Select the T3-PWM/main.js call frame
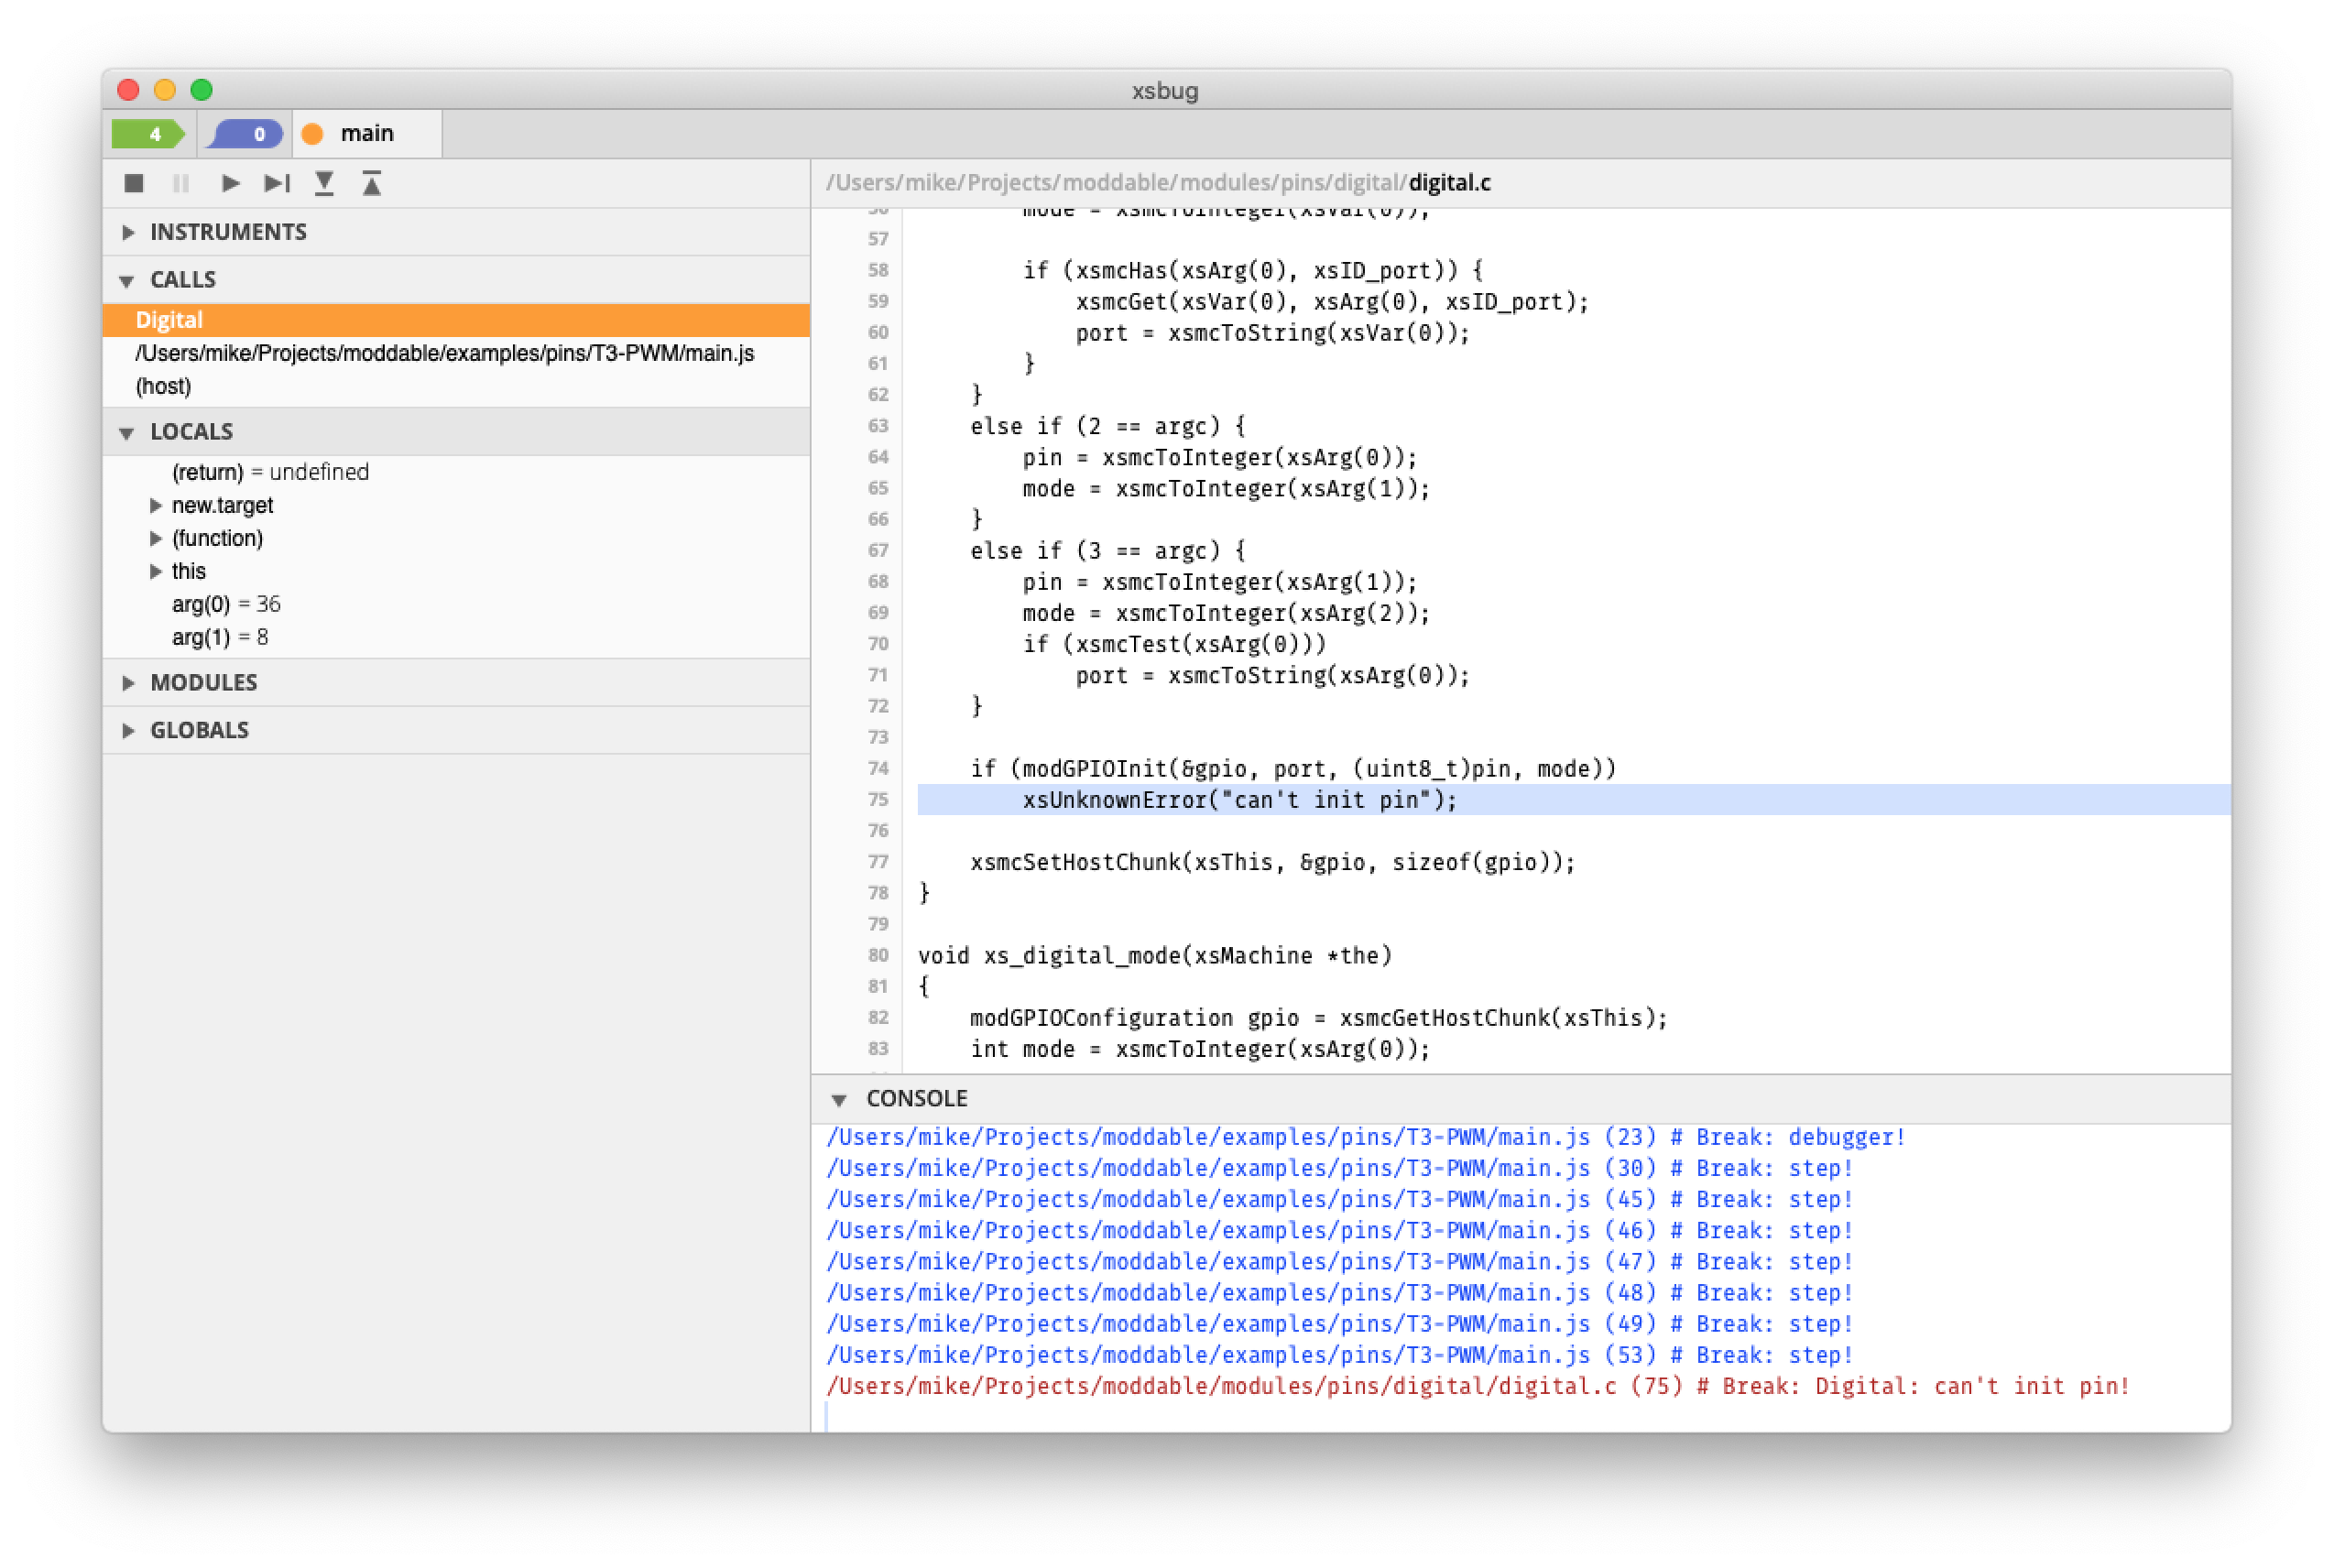This screenshot has width=2334, height=1568. click(x=444, y=353)
